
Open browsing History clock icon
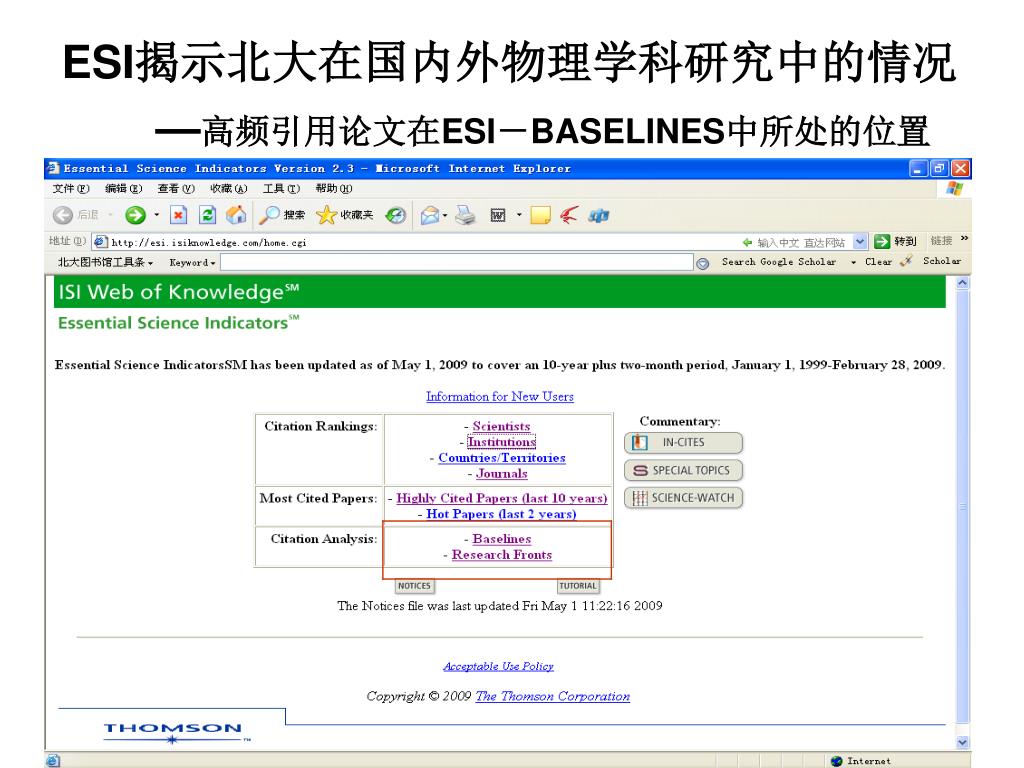395,215
